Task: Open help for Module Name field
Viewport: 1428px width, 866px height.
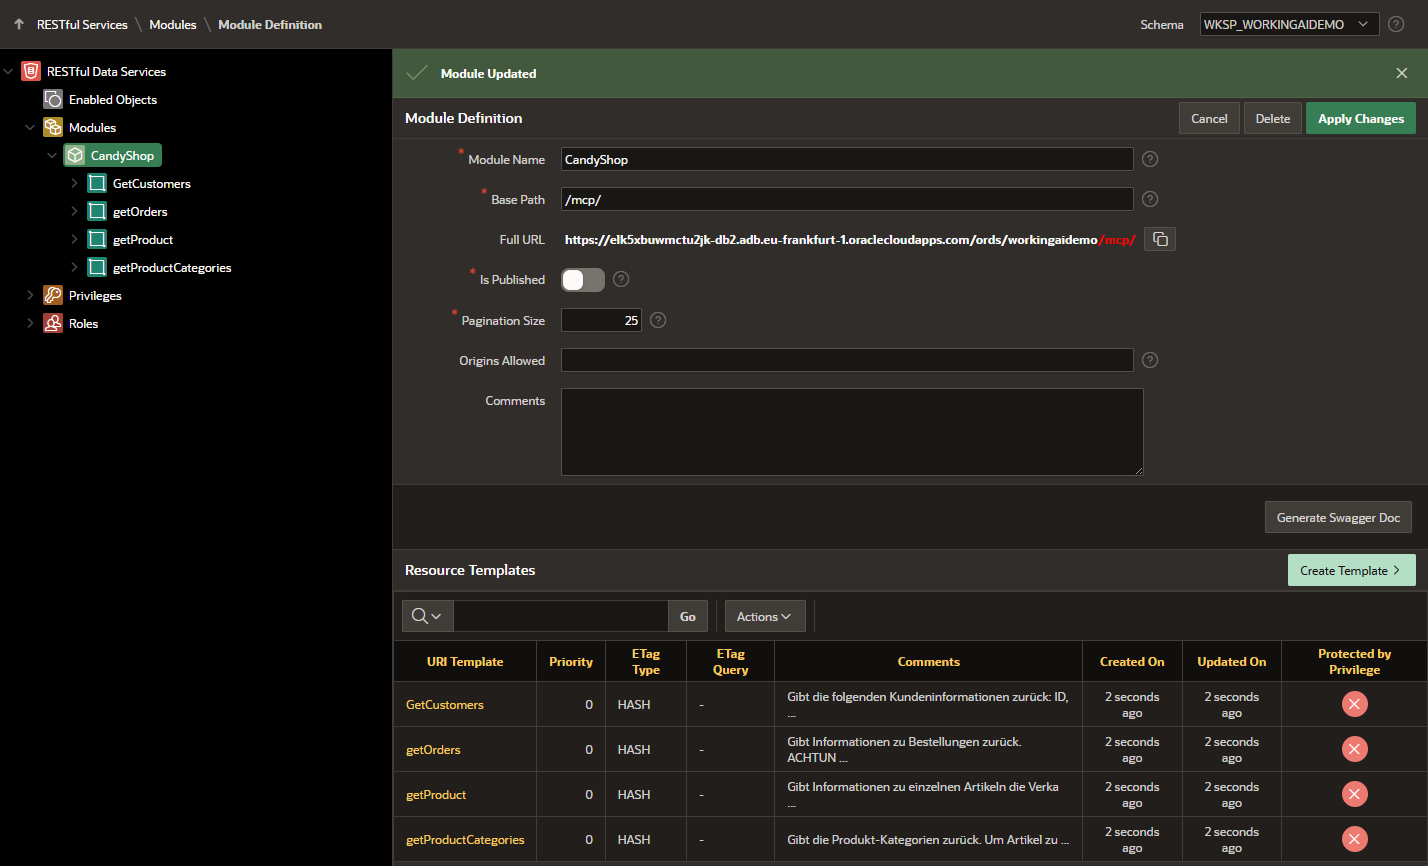Action: [1150, 159]
